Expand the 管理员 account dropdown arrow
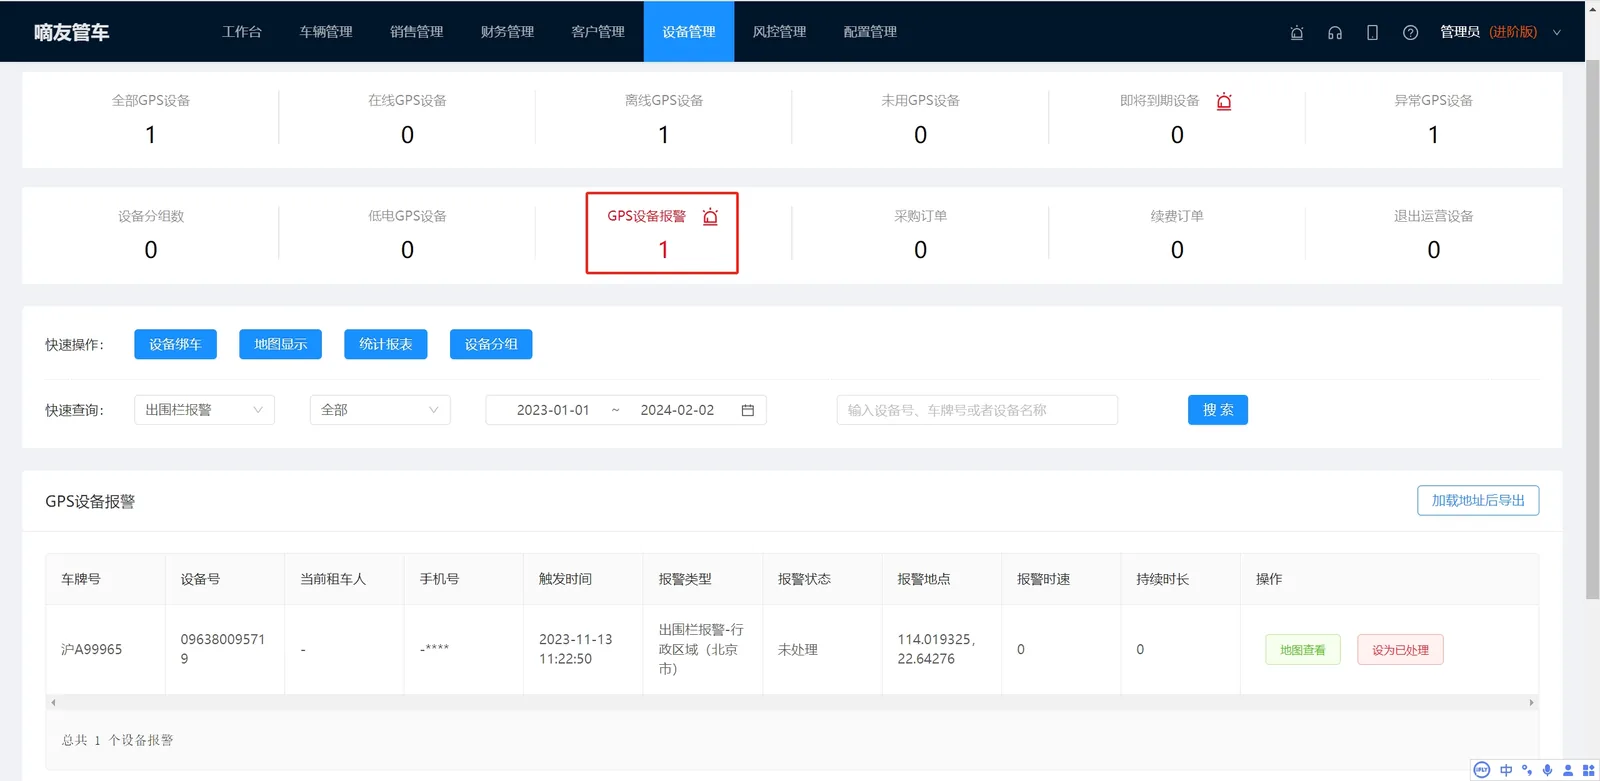This screenshot has width=1600, height=781. [1556, 32]
